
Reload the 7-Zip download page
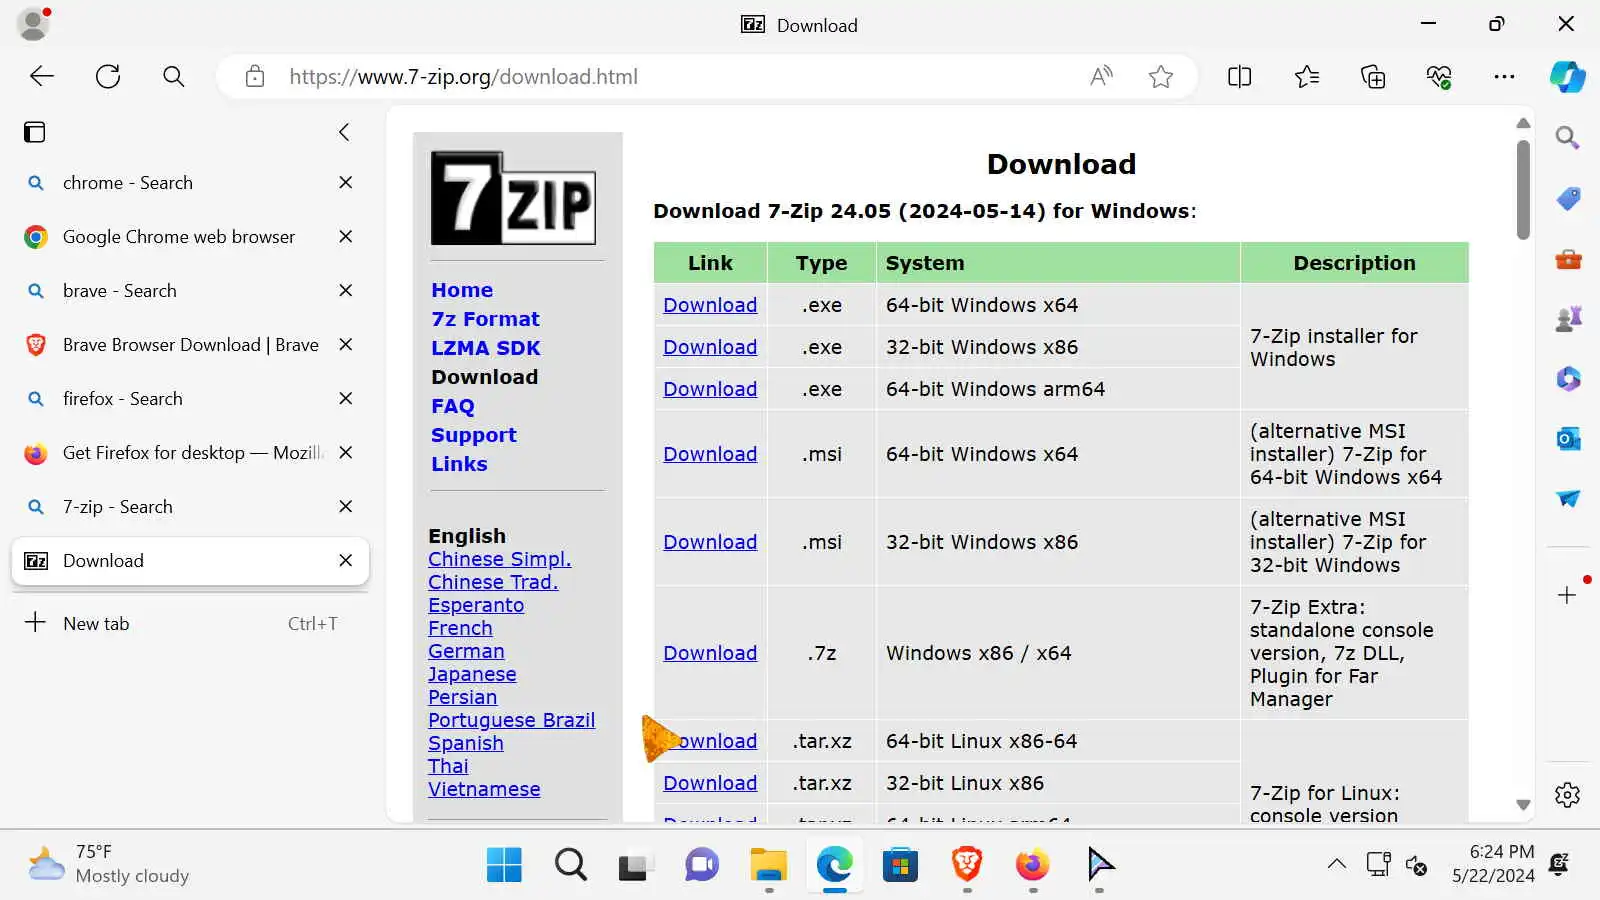click(x=108, y=77)
